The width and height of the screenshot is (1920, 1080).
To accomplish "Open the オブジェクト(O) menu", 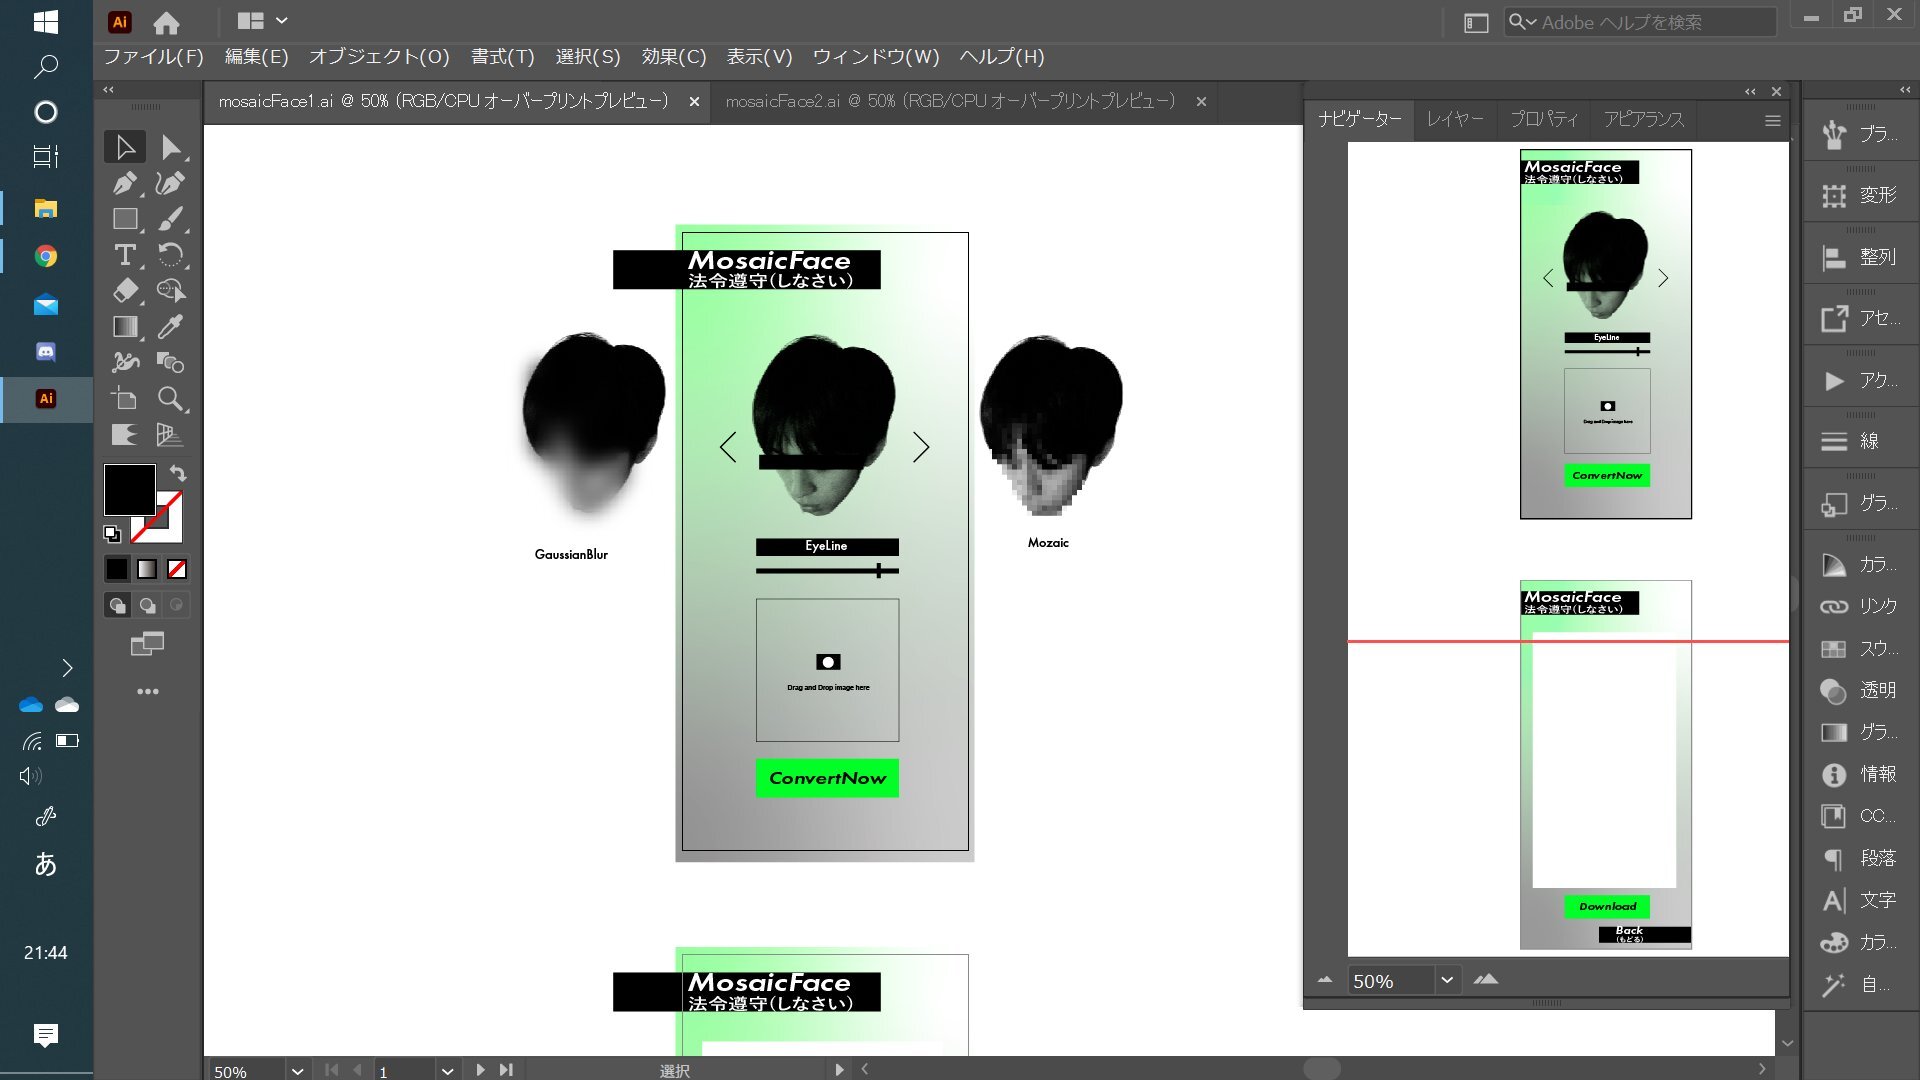I will 378,57.
